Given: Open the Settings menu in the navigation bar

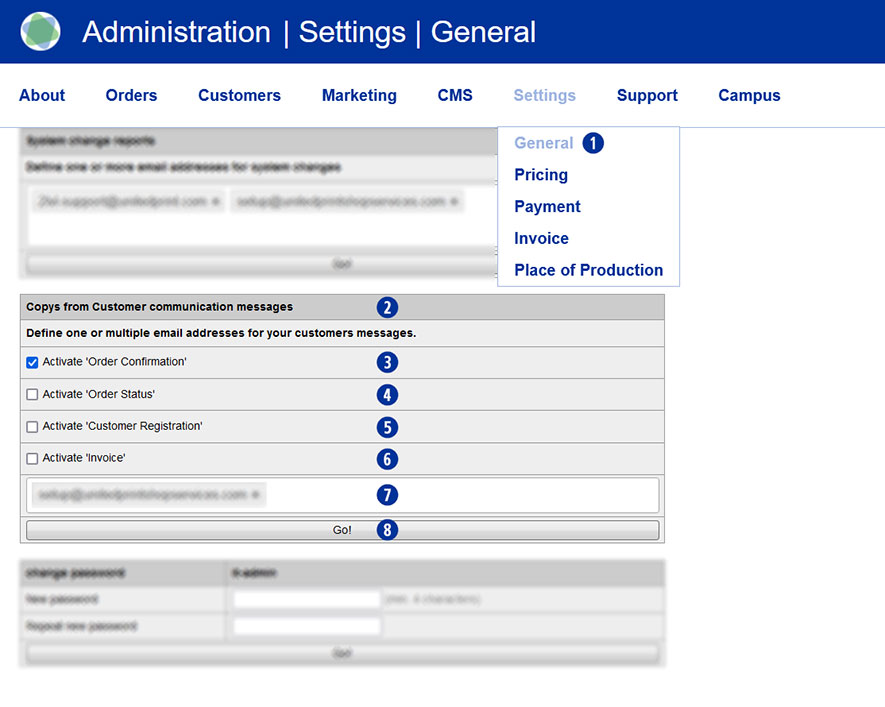Looking at the screenshot, I should [x=544, y=96].
